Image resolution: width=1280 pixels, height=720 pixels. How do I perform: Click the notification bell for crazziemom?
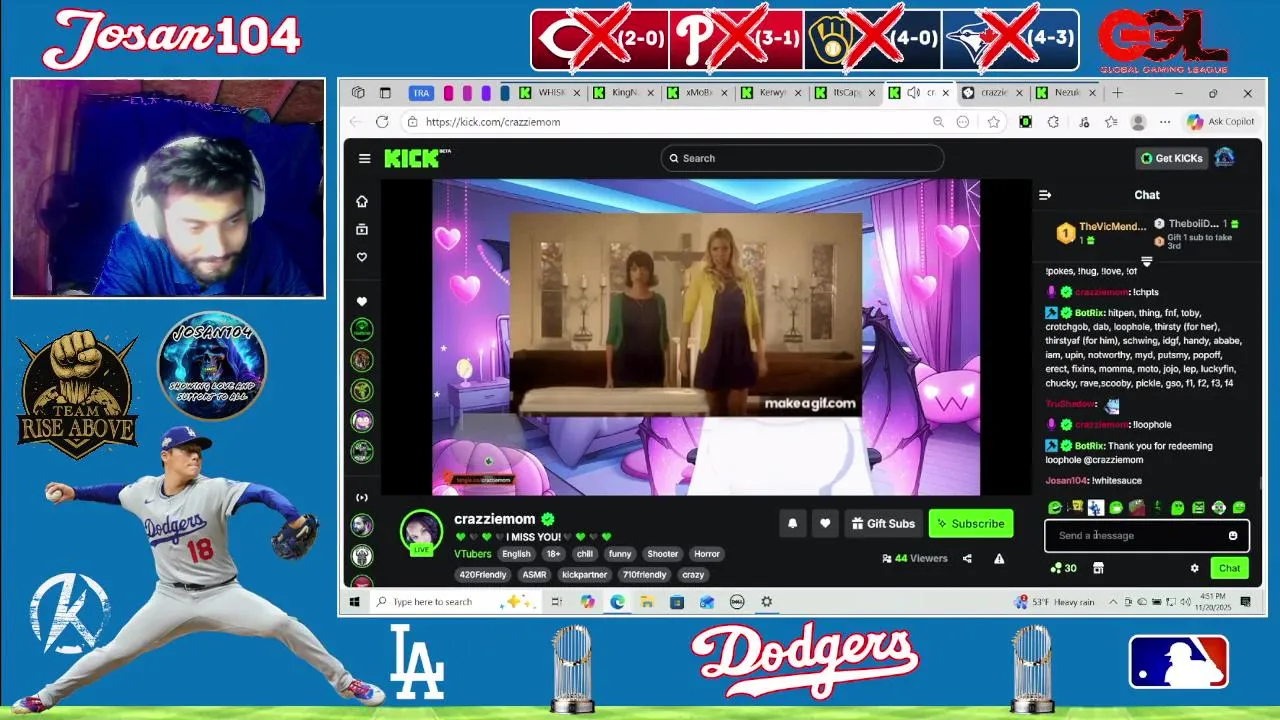(793, 523)
